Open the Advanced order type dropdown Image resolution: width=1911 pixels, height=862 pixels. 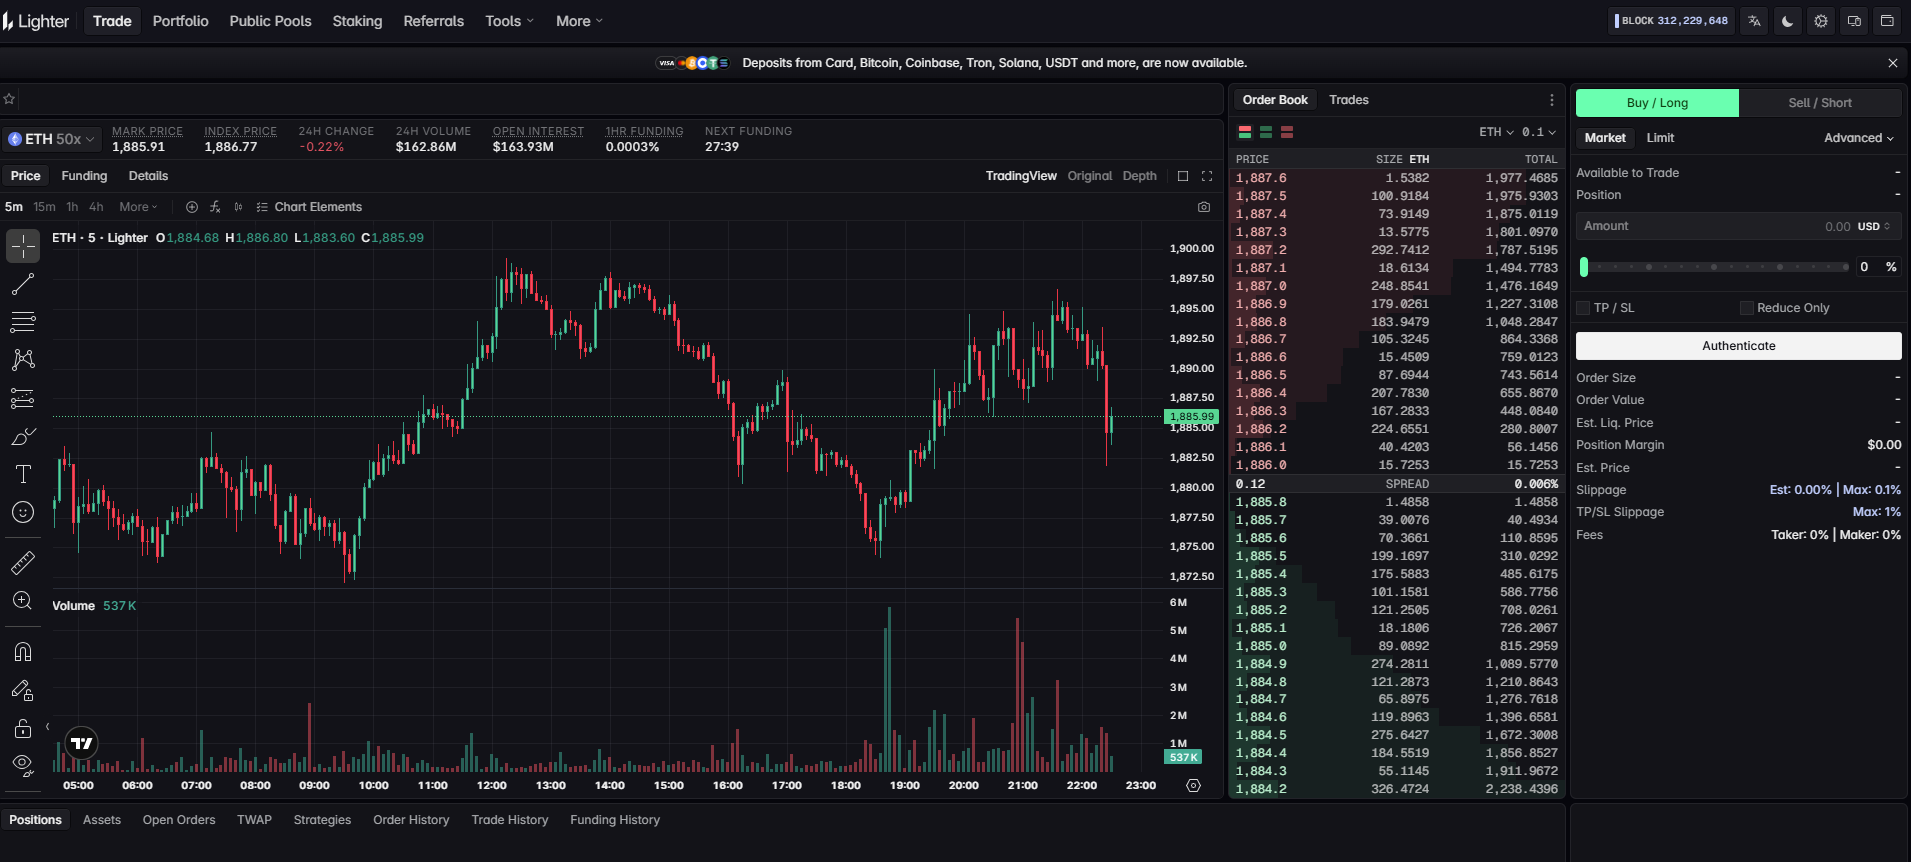tap(1858, 138)
